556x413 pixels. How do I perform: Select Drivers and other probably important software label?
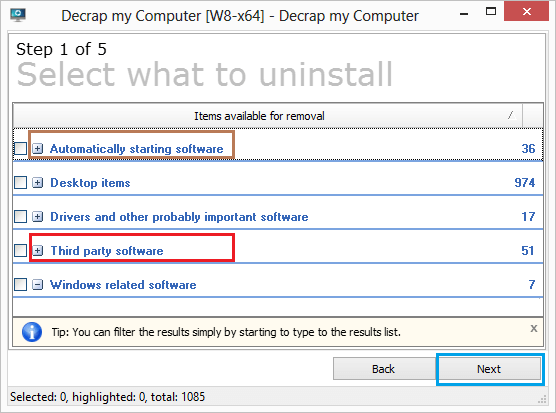[179, 217]
